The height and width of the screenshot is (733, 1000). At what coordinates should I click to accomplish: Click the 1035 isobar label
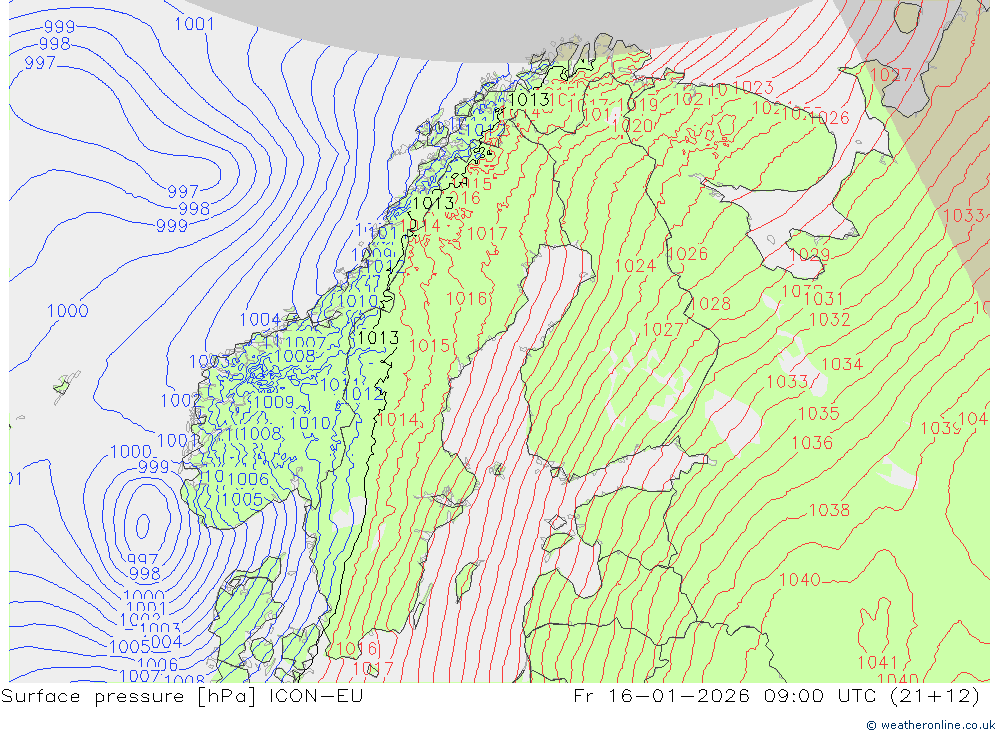[818, 413]
